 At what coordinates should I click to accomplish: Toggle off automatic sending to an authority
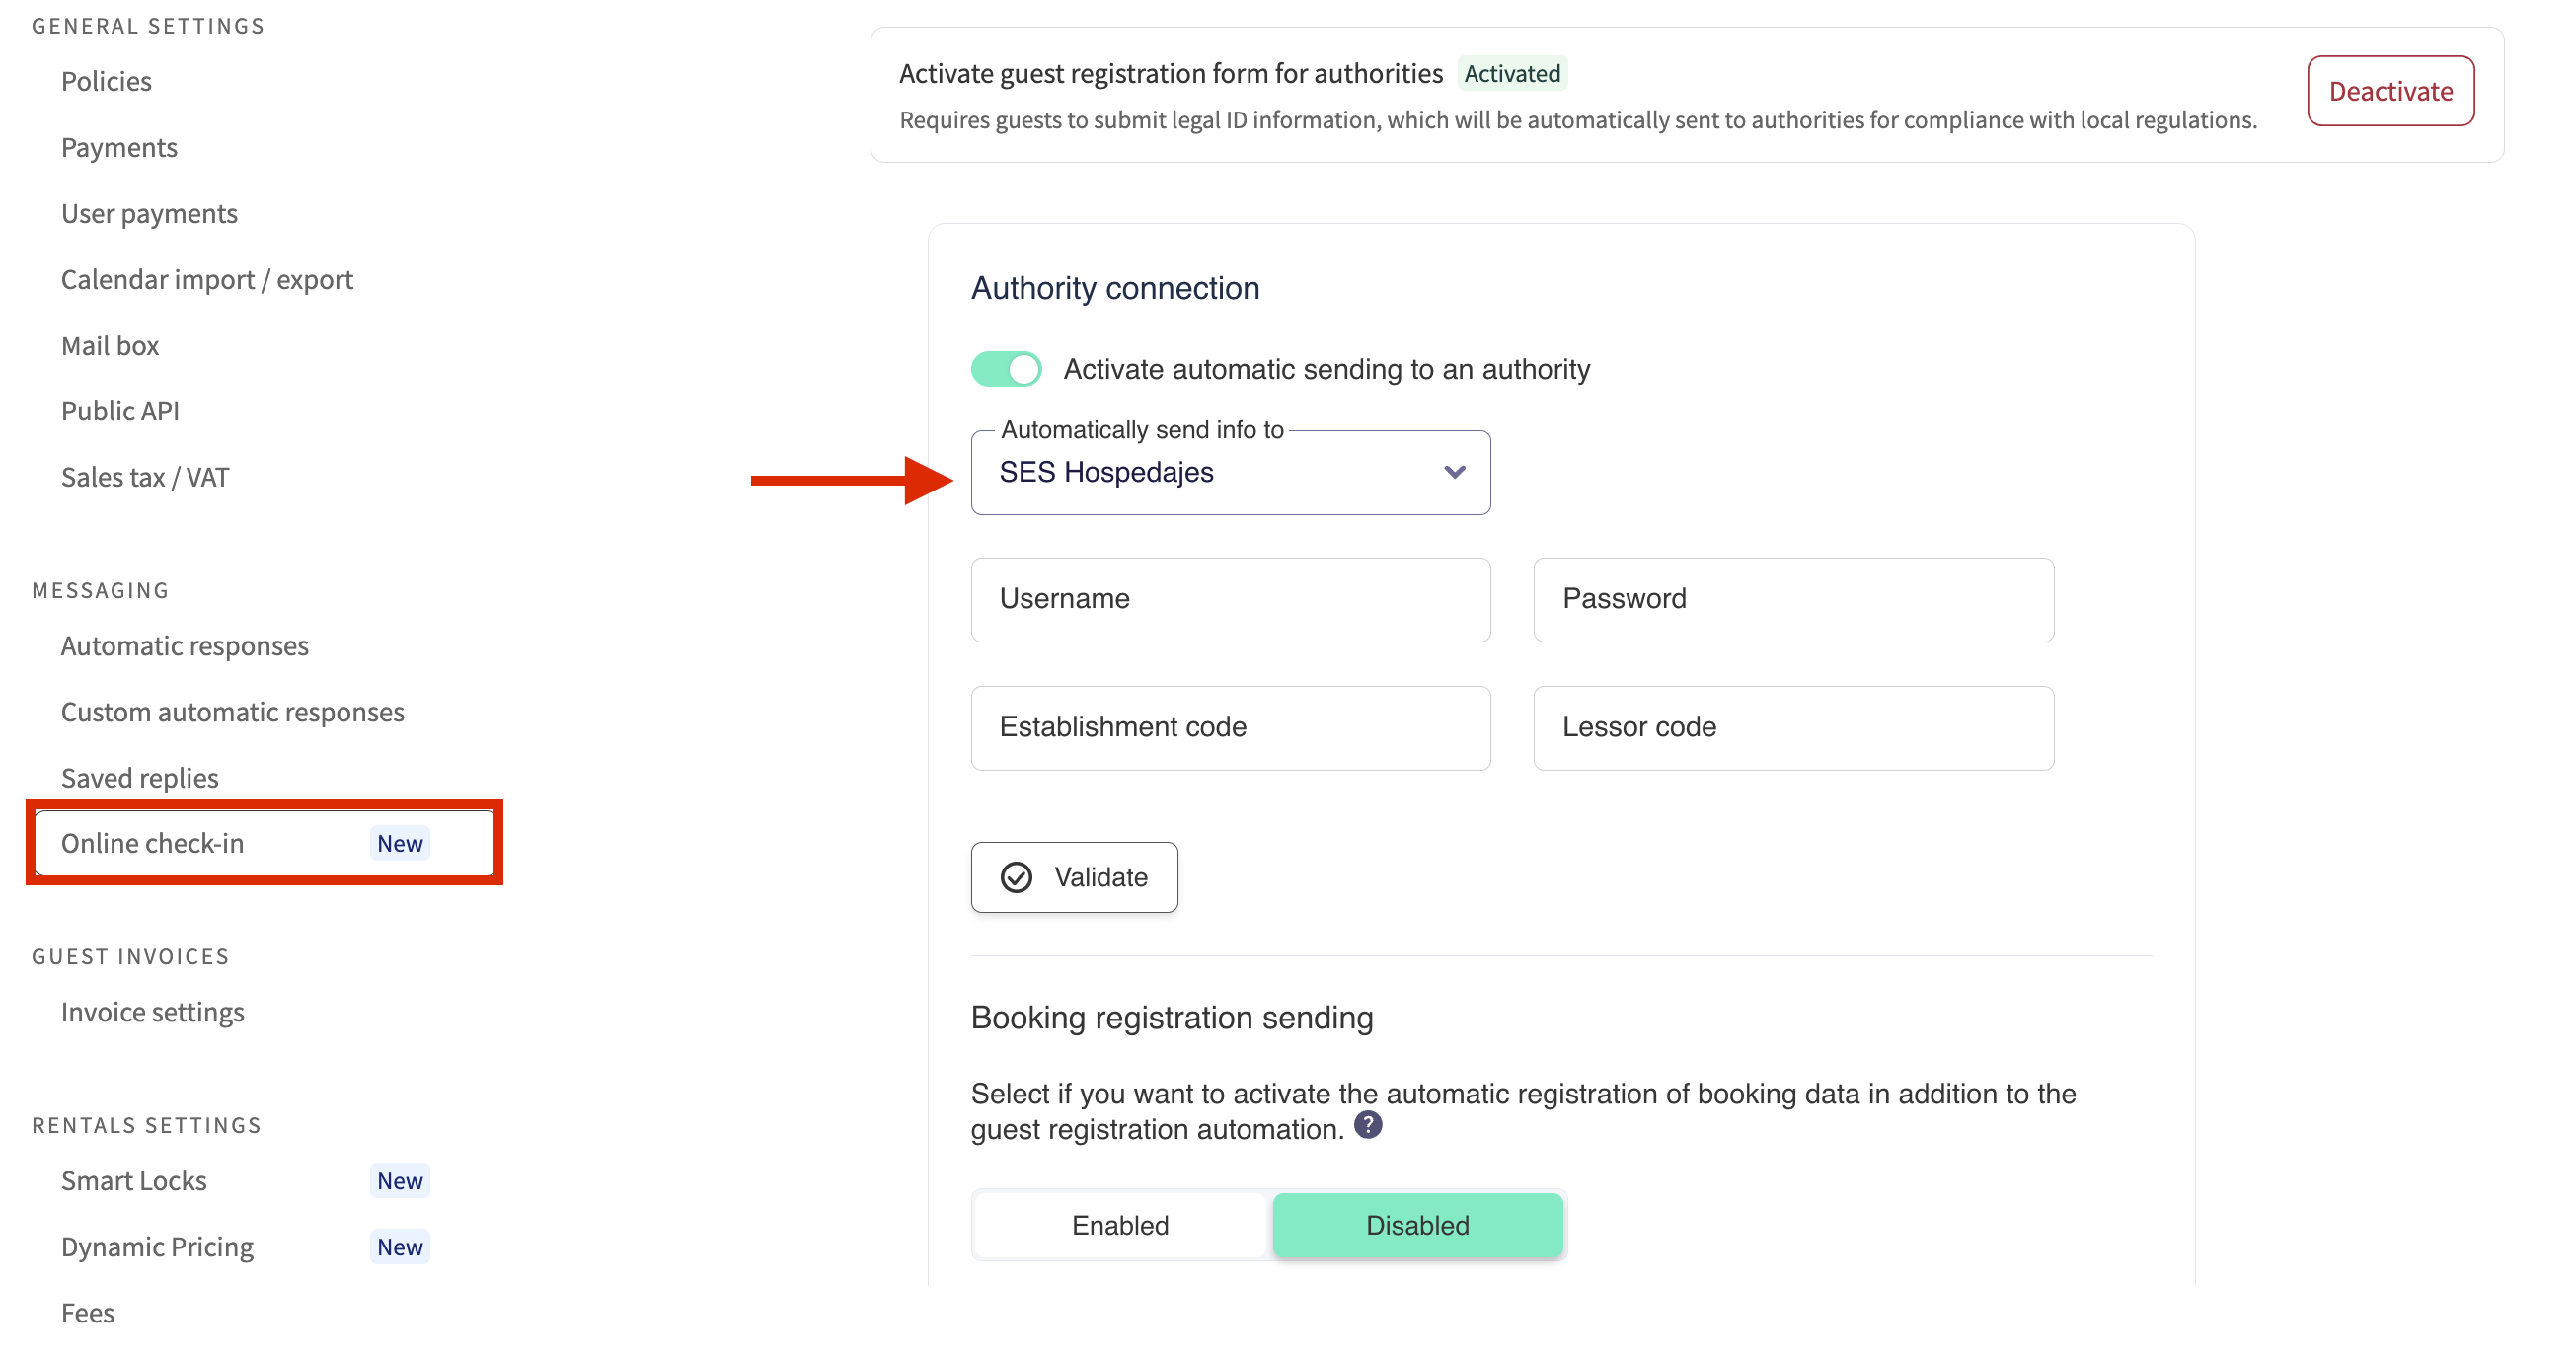pyautogui.click(x=1006, y=369)
